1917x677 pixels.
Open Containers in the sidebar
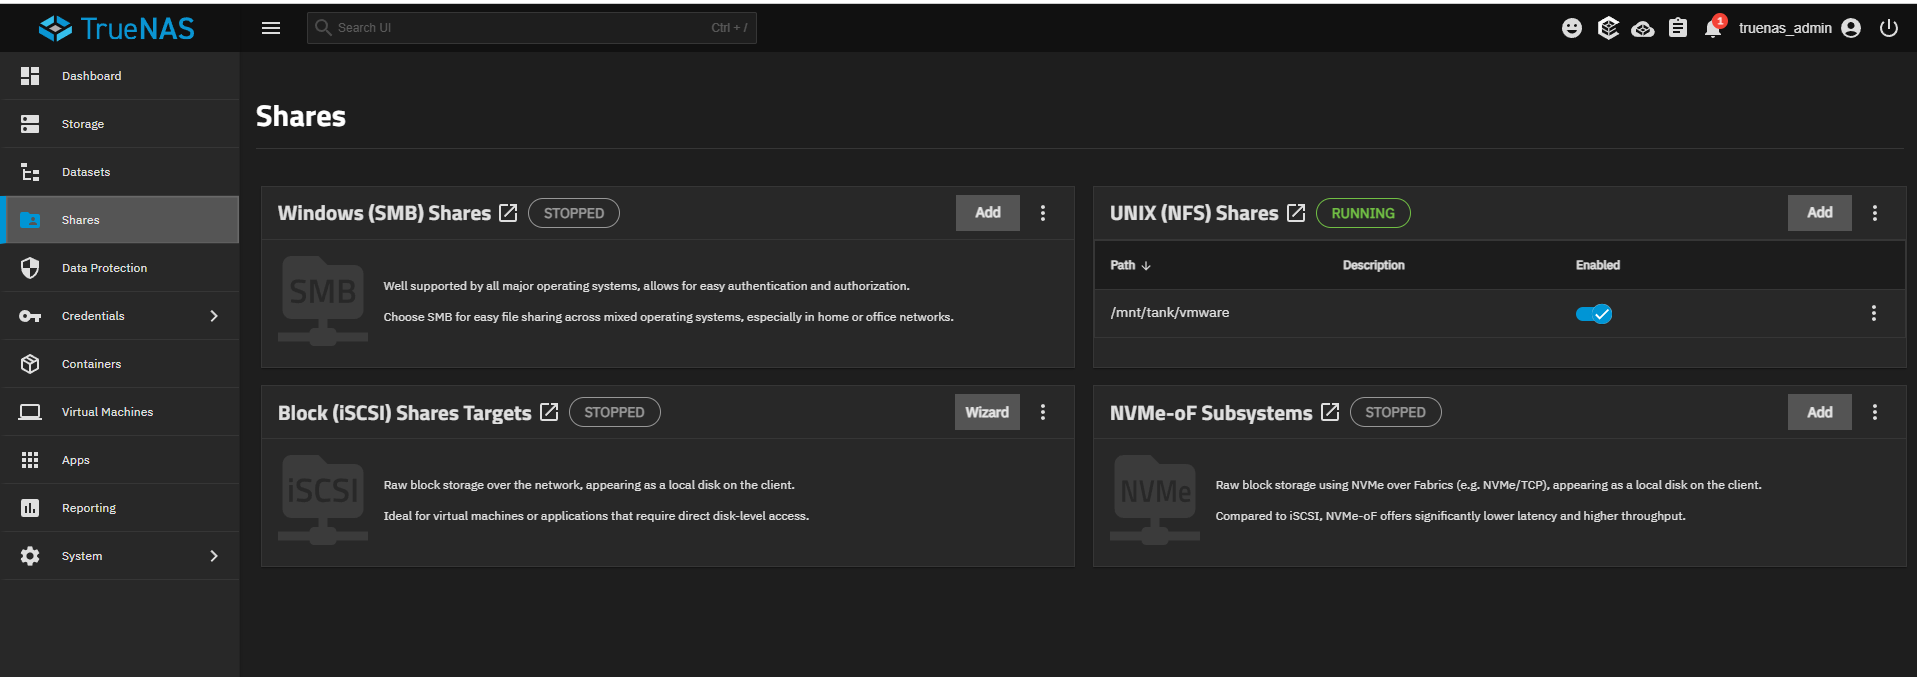click(x=120, y=364)
